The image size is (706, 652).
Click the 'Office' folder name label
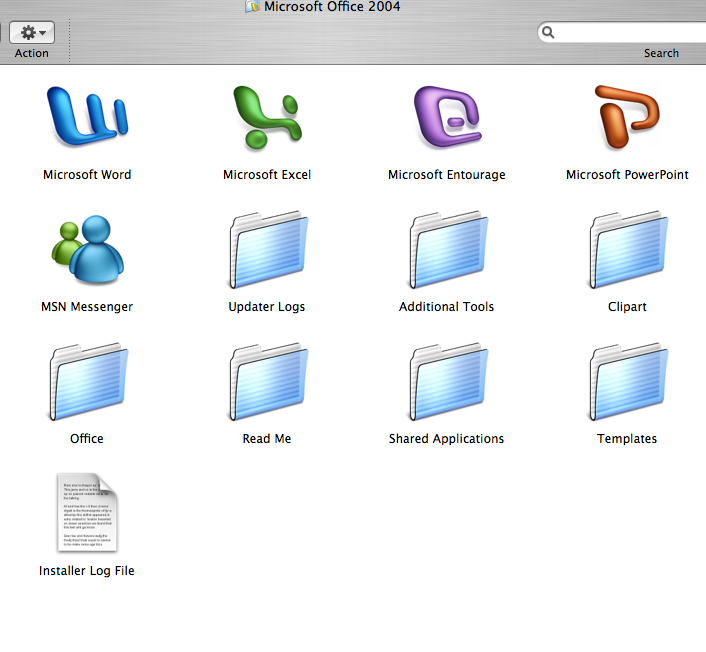click(87, 439)
